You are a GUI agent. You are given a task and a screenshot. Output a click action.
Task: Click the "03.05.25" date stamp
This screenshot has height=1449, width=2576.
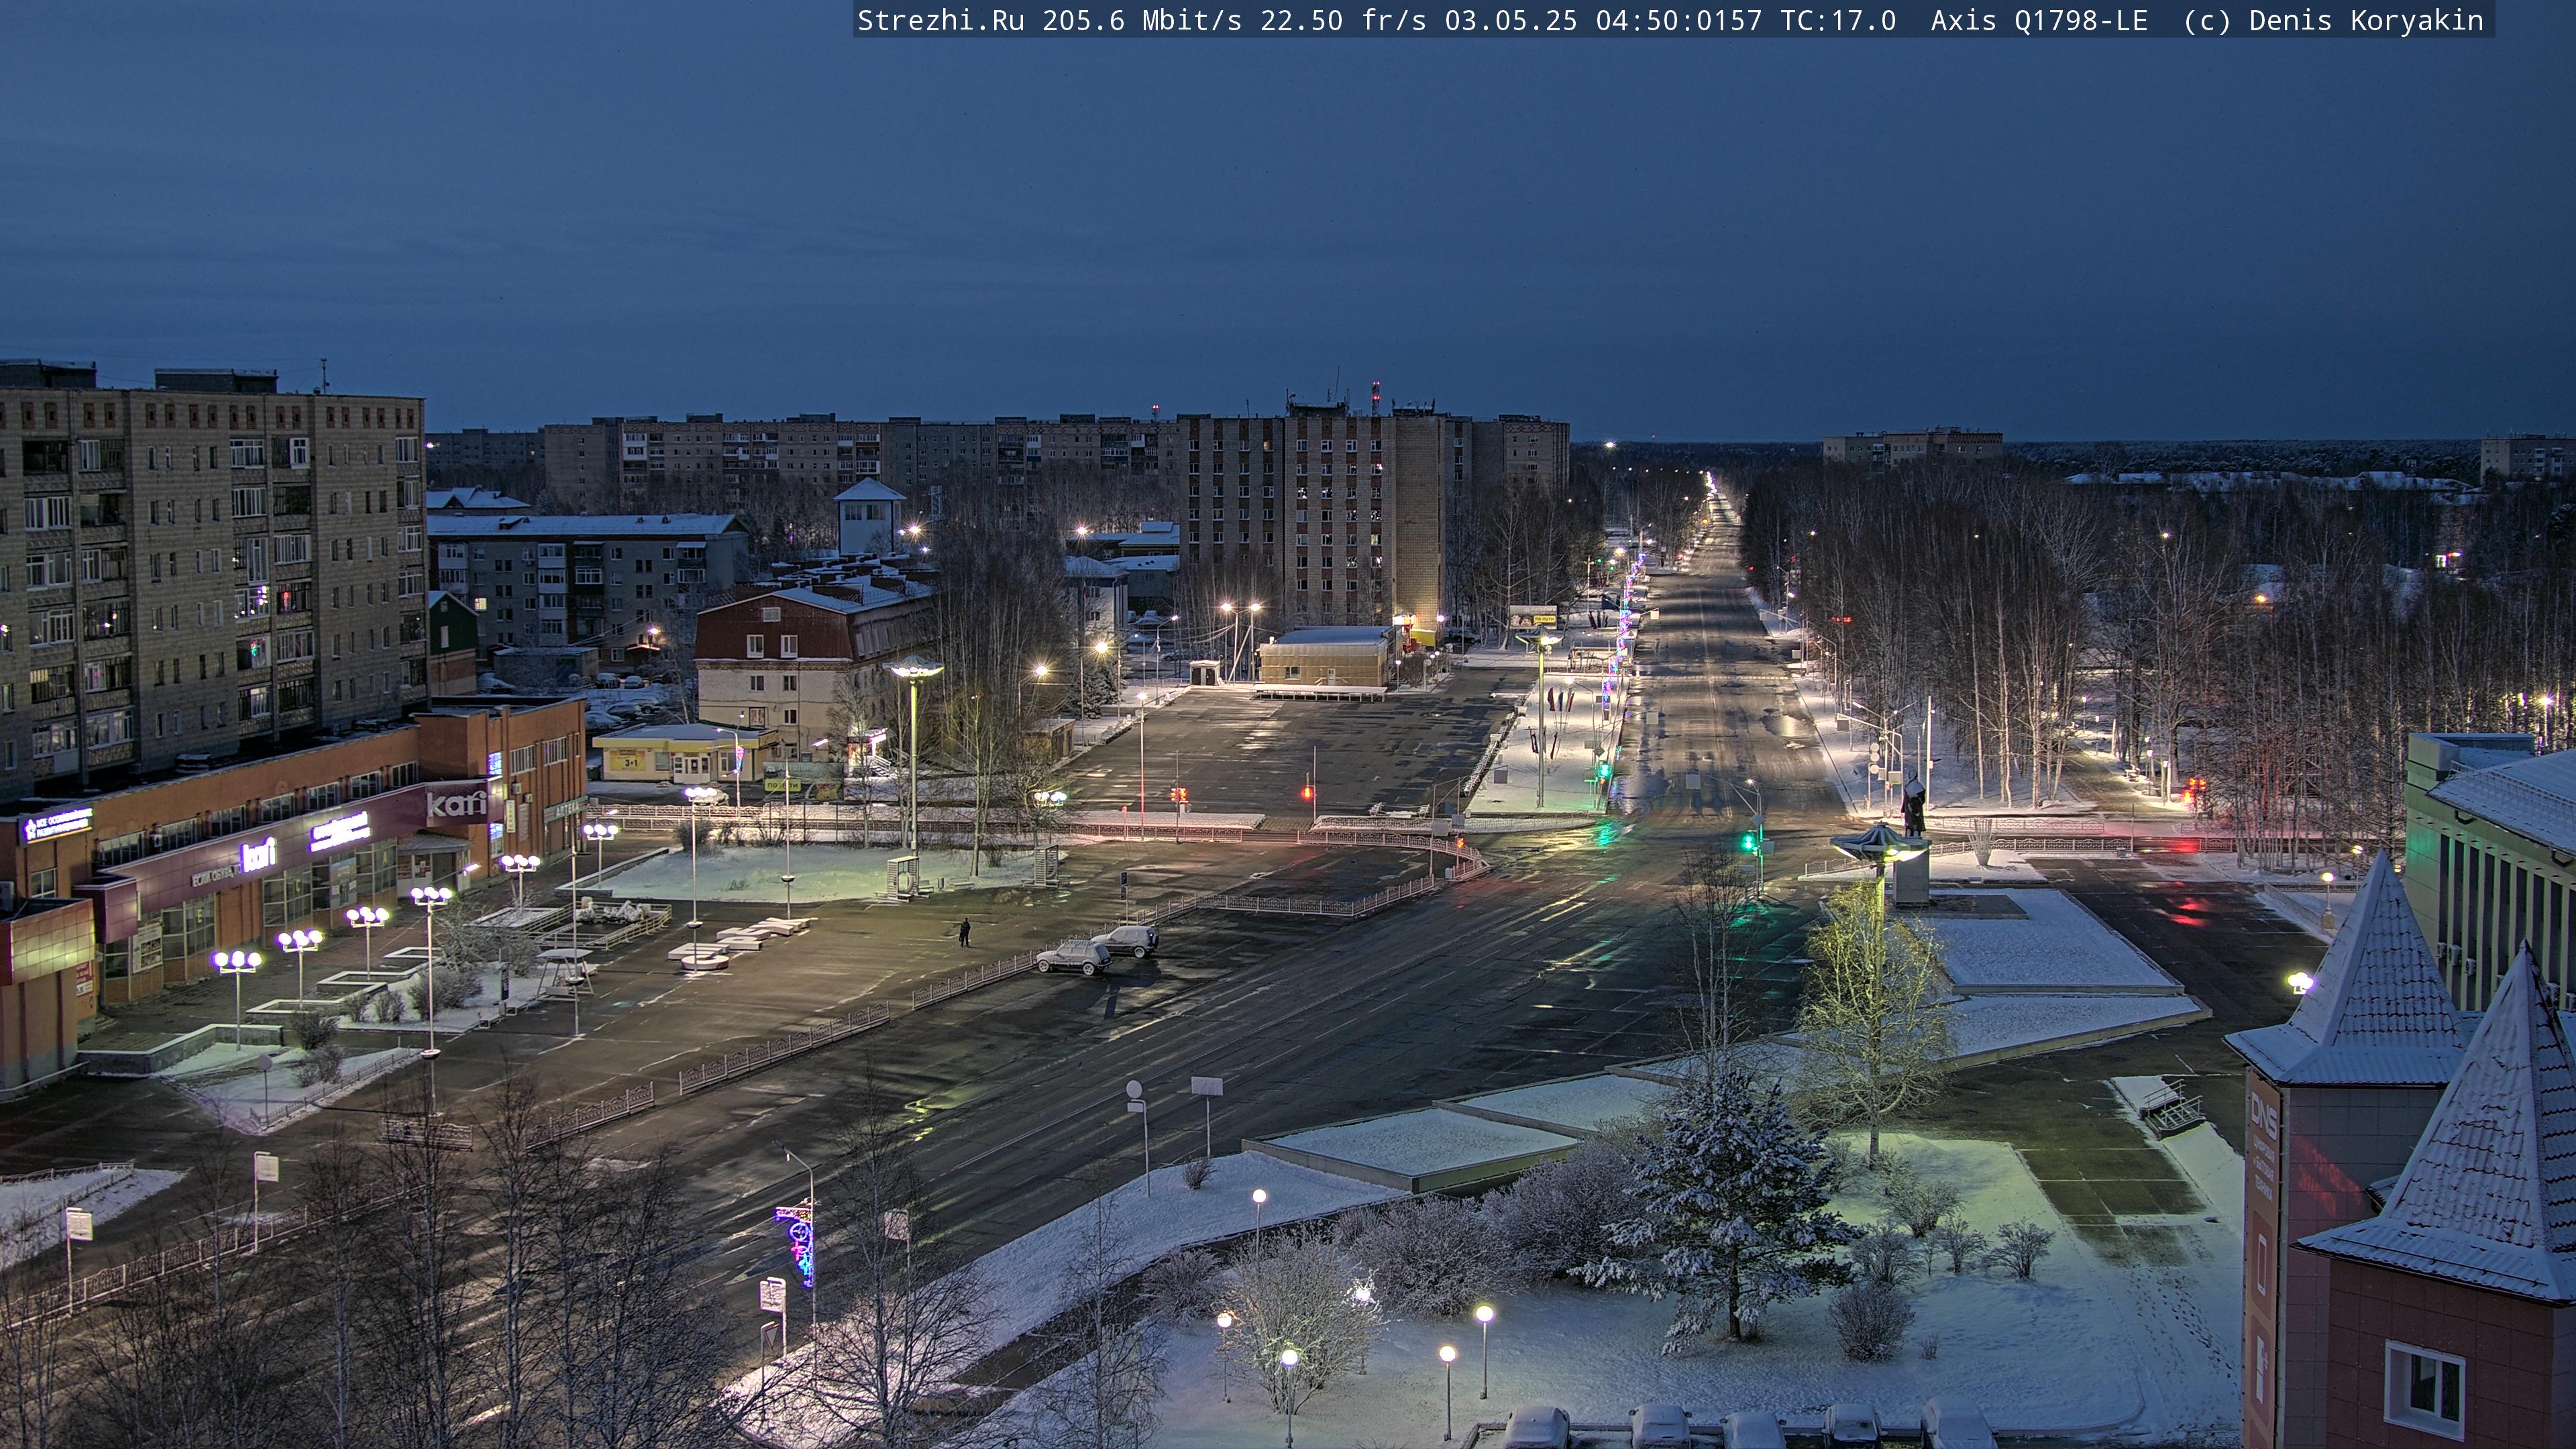tap(1510, 21)
